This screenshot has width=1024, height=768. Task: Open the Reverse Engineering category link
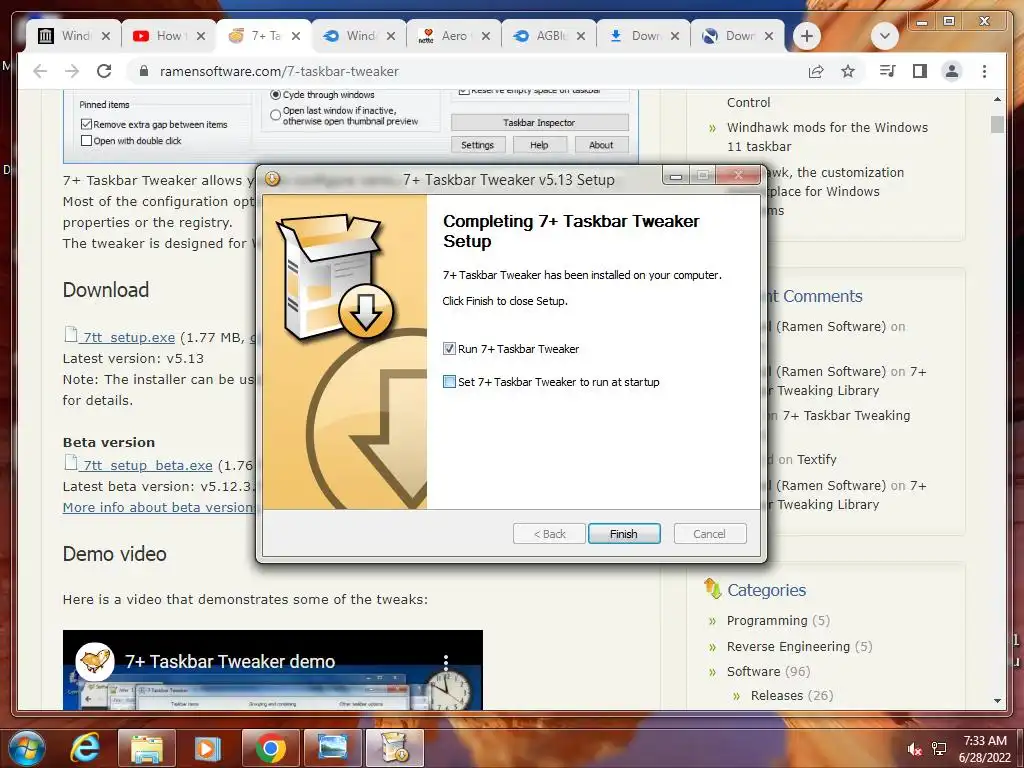coord(788,647)
